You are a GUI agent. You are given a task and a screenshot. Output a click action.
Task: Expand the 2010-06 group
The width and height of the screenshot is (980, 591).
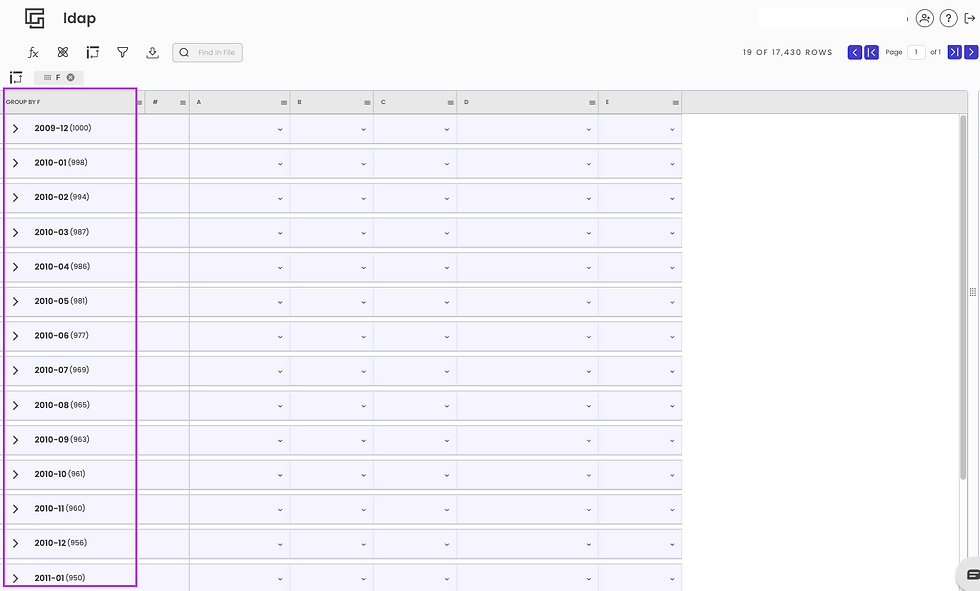tap(16, 336)
